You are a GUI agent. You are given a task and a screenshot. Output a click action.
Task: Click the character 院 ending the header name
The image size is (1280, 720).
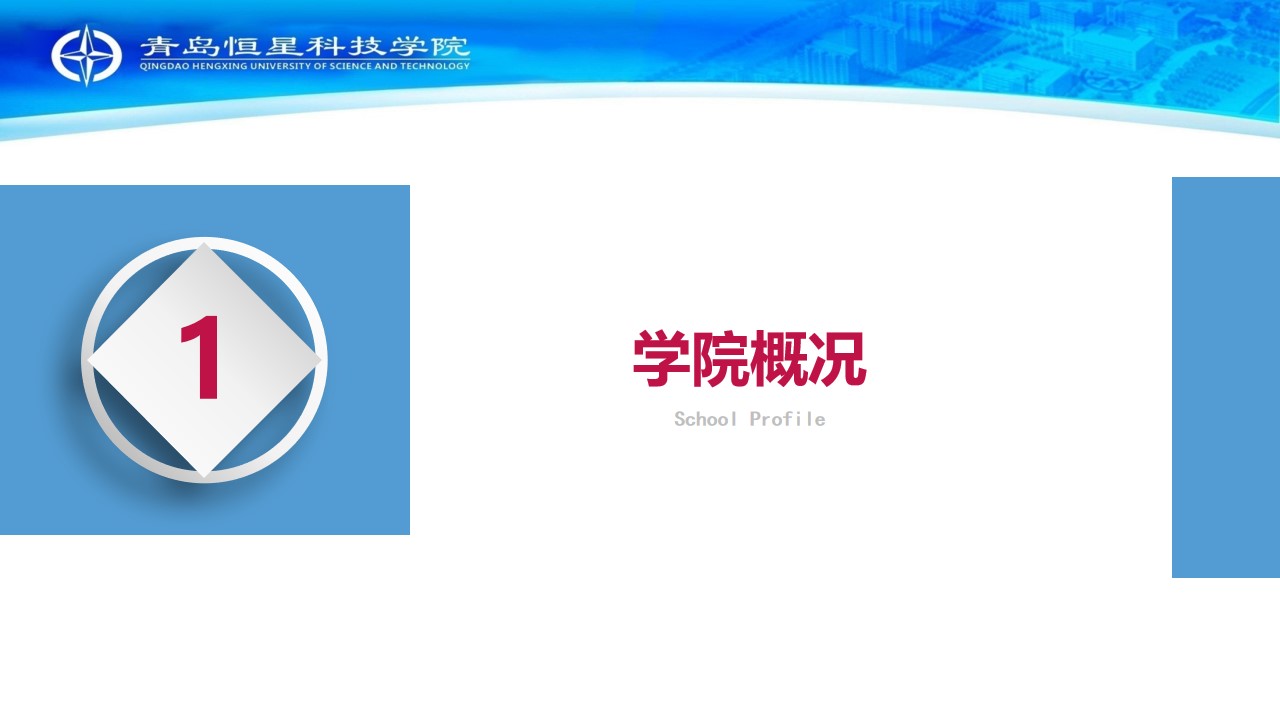tap(451, 46)
